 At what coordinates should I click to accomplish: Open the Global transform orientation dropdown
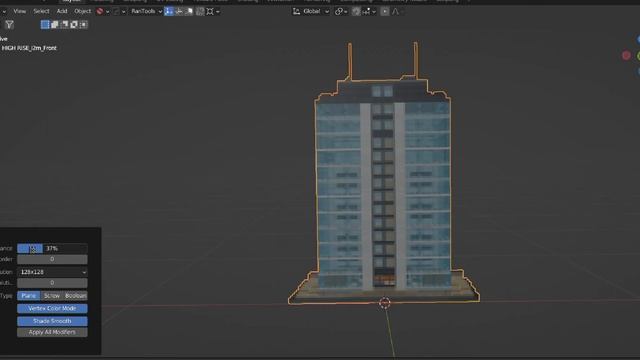tap(311, 11)
